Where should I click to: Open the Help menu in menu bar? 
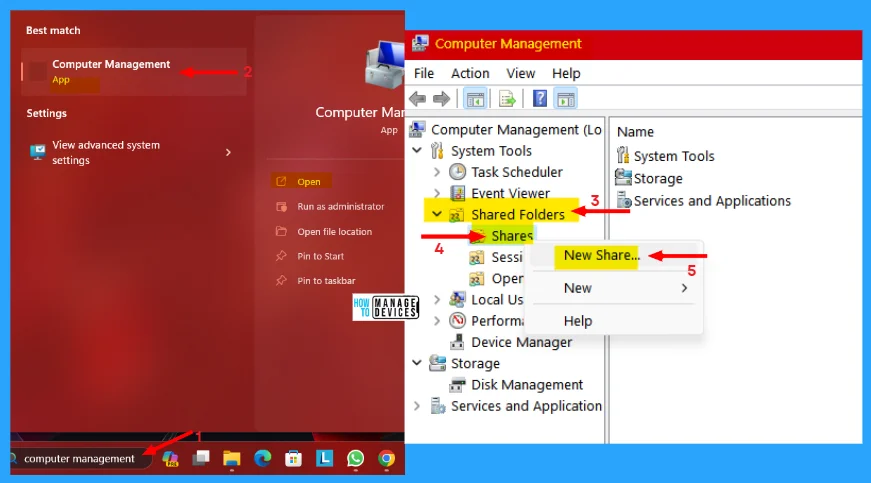[566, 73]
